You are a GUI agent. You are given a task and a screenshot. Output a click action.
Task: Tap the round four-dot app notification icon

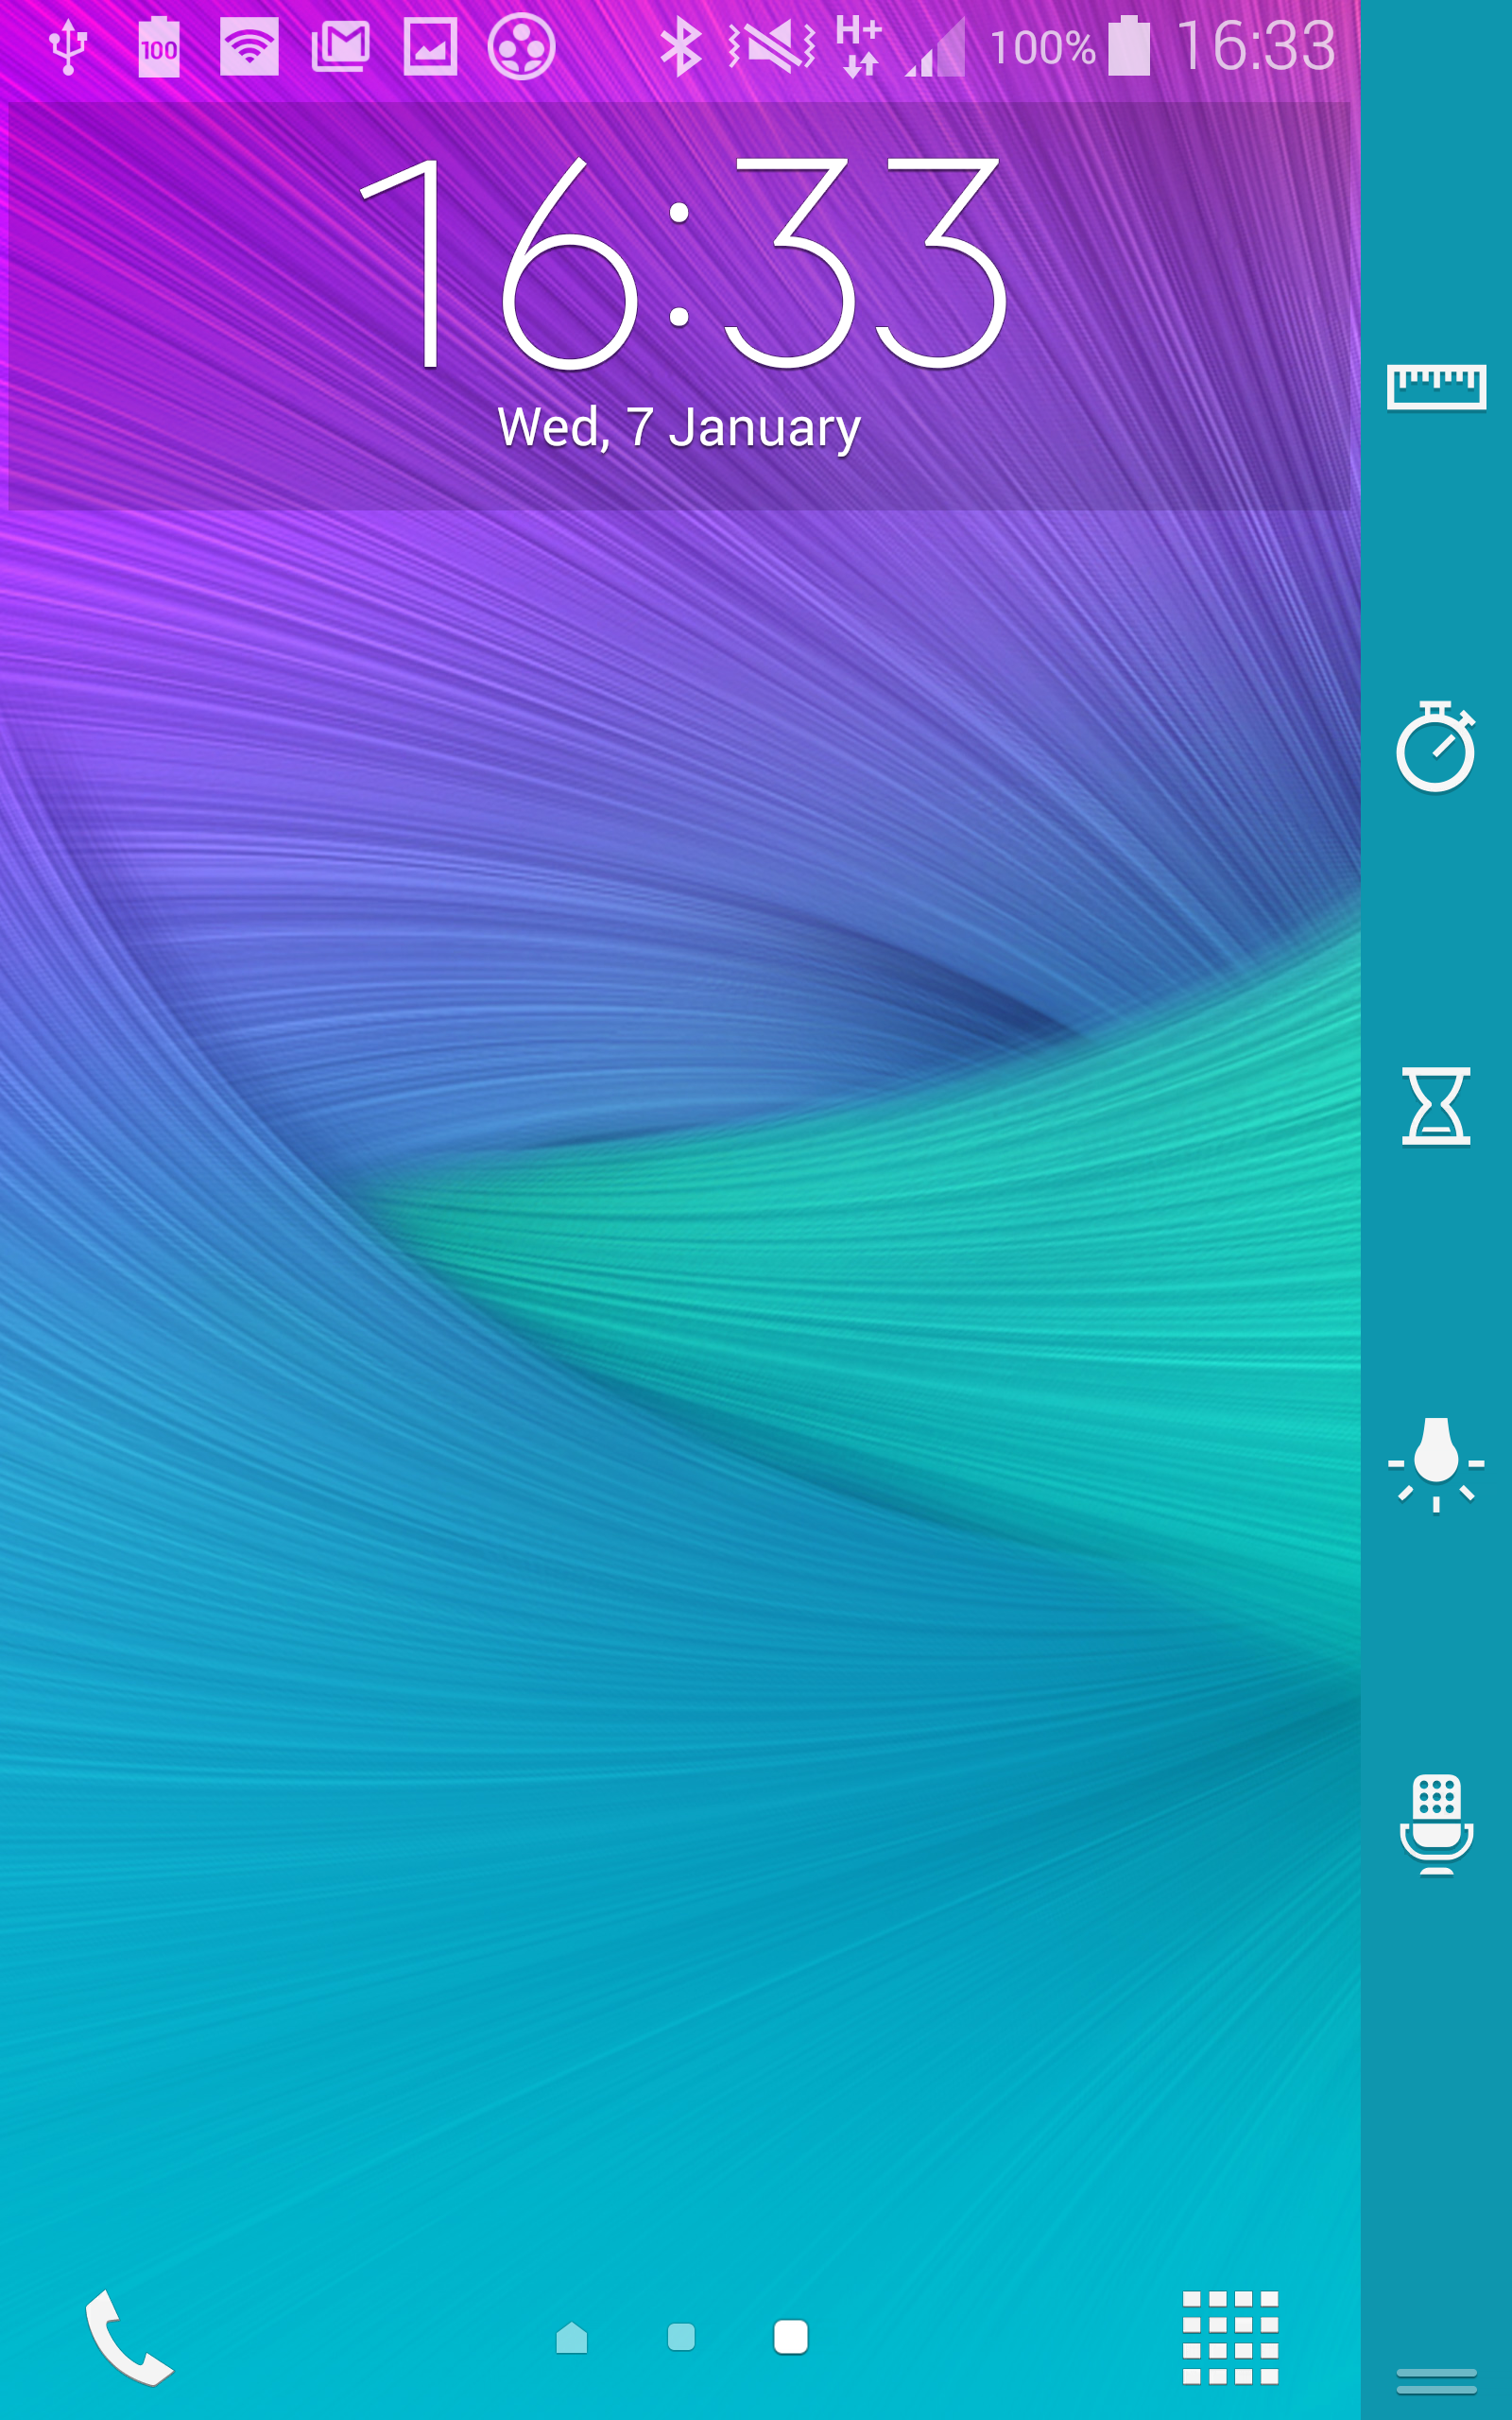[521, 46]
